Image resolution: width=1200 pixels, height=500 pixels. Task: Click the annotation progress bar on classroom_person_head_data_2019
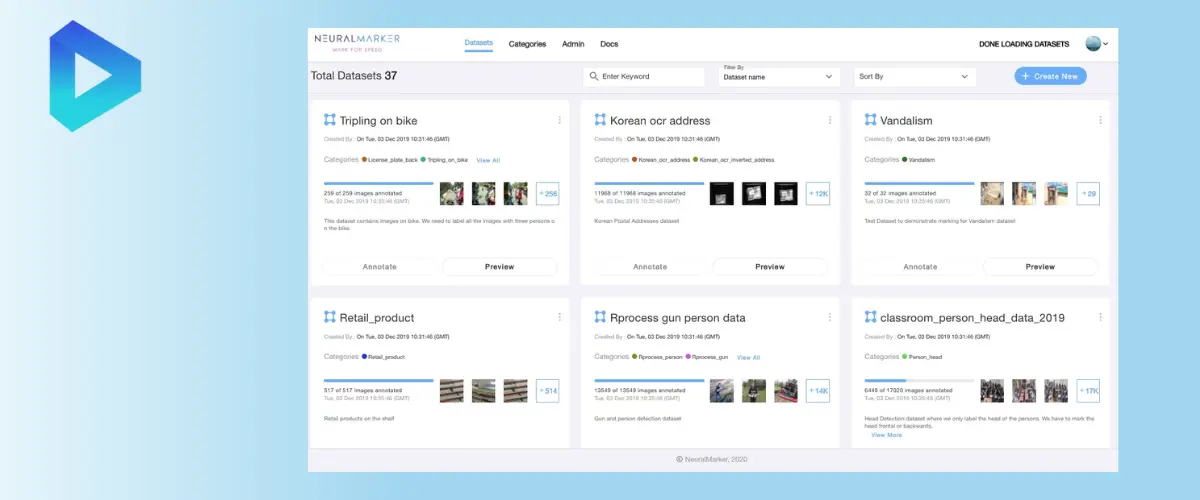918,380
